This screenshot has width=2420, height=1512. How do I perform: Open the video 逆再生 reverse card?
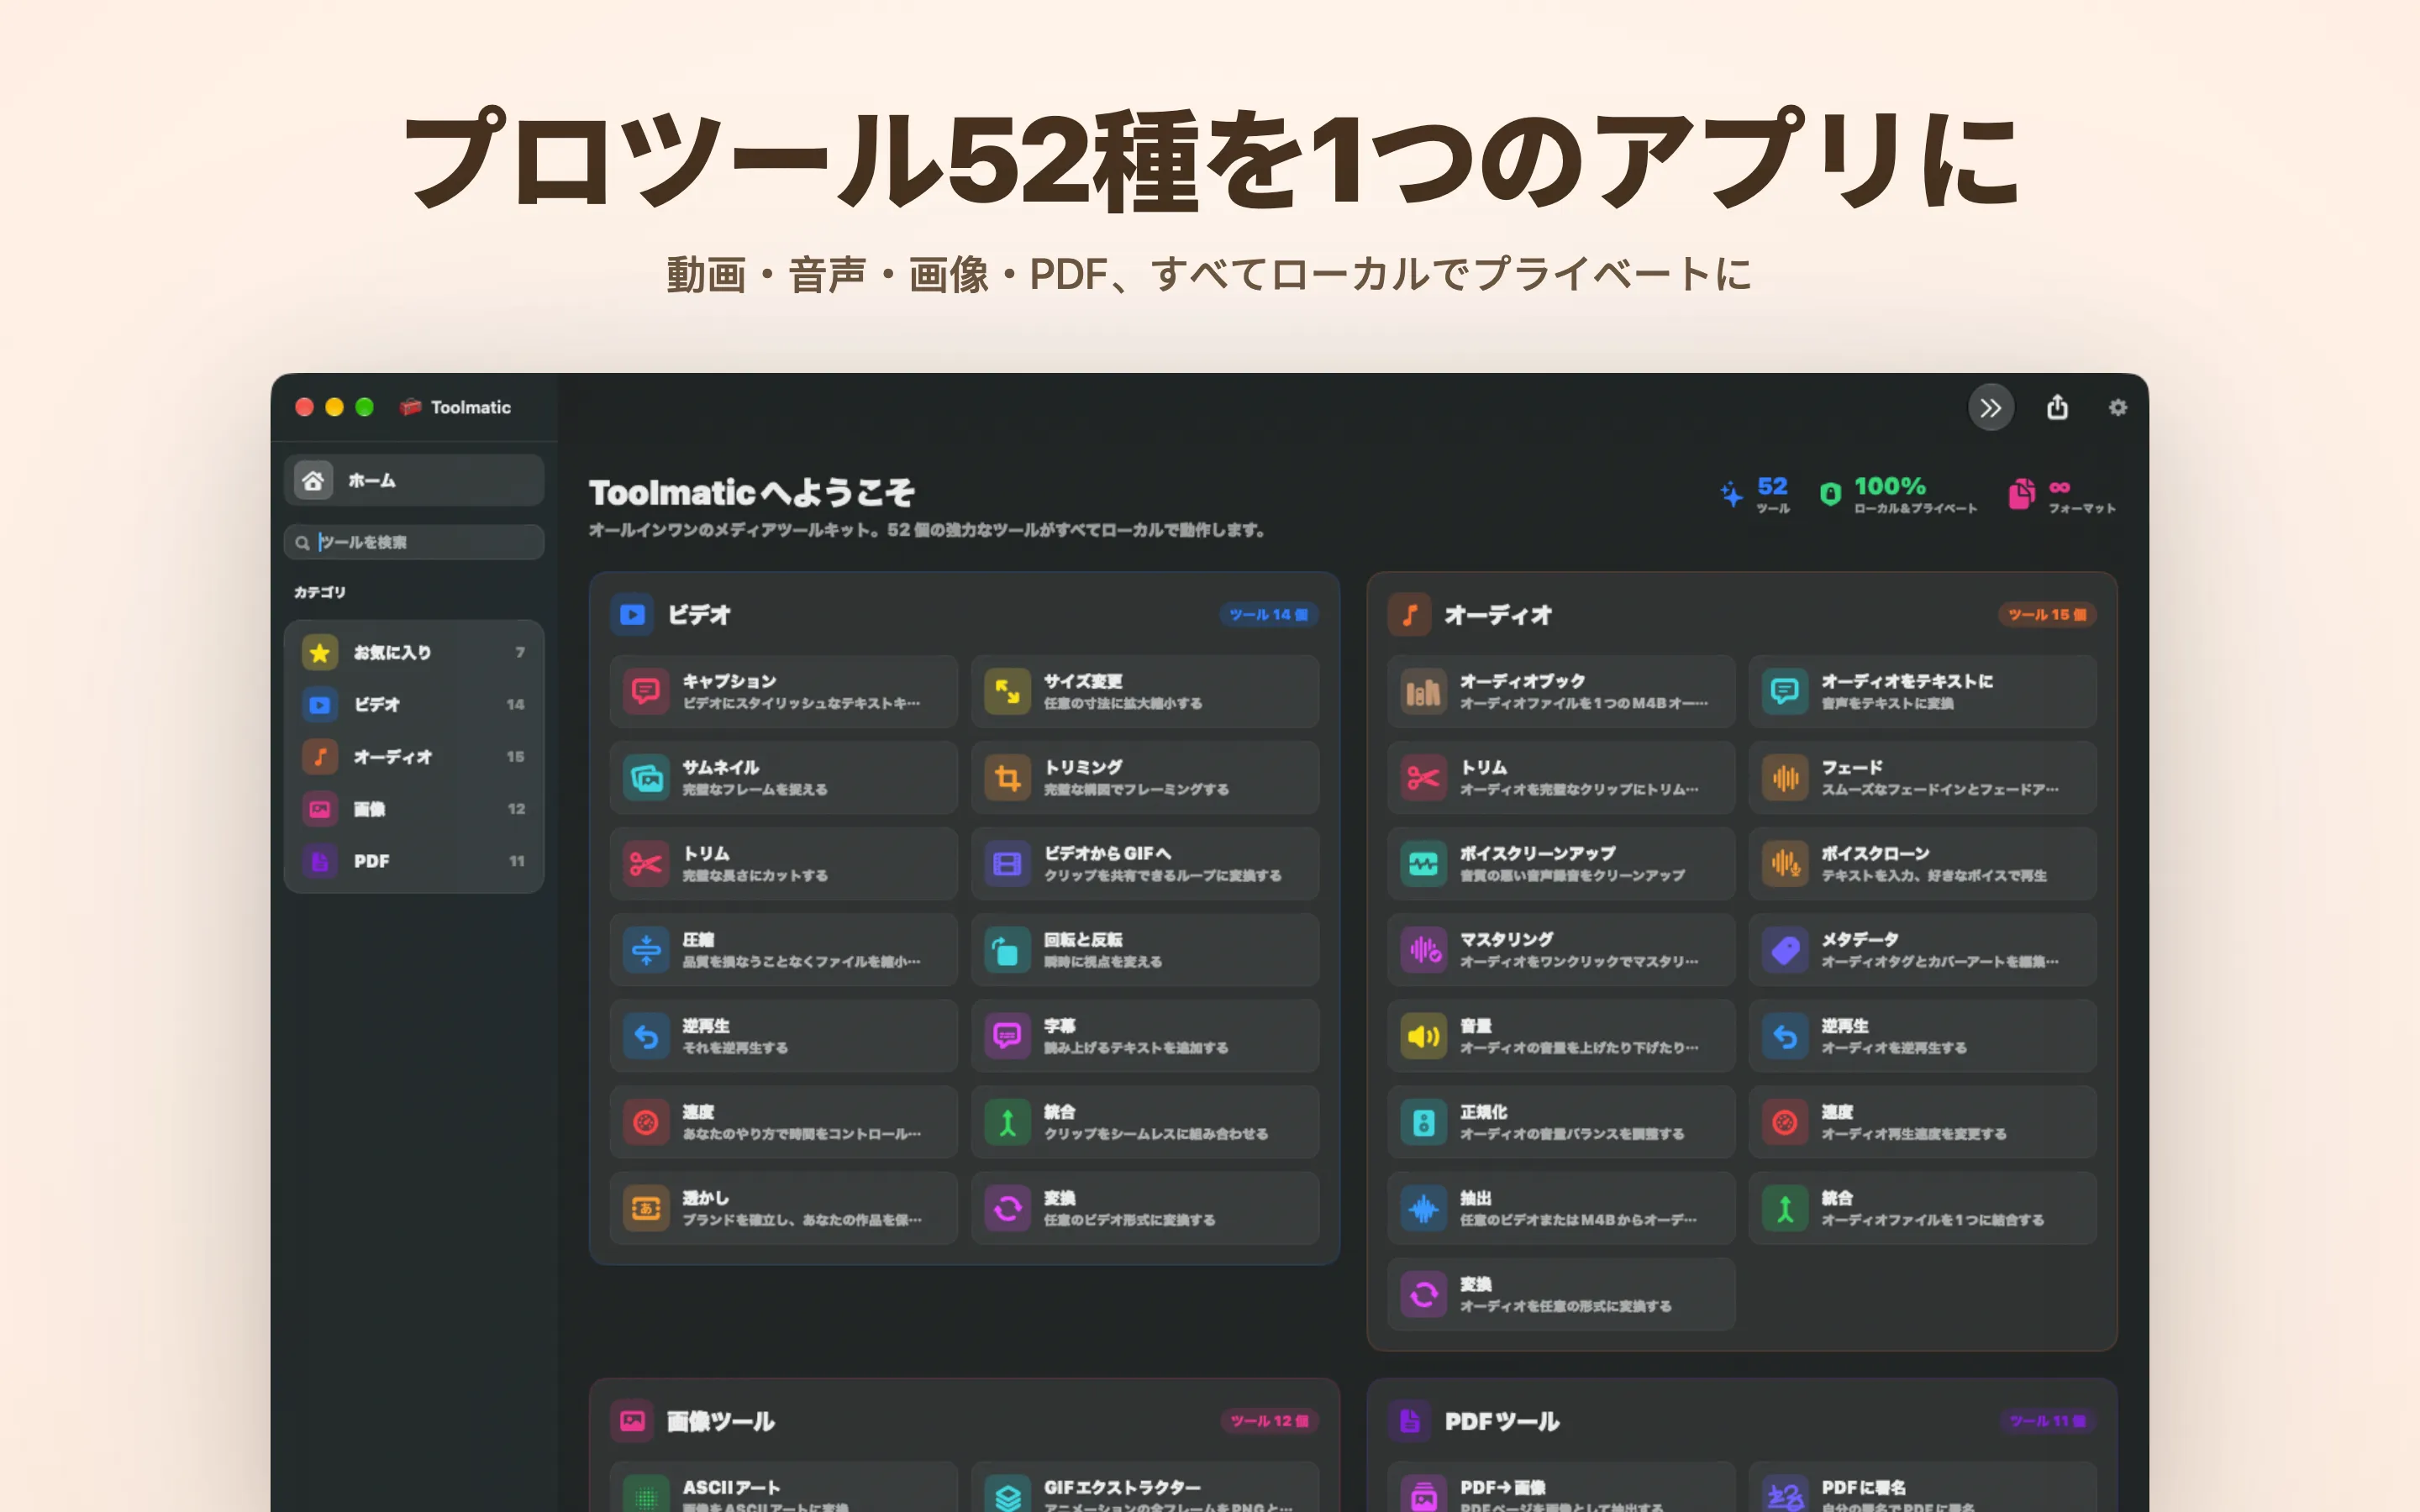pyautogui.click(x=783, y=1035)
